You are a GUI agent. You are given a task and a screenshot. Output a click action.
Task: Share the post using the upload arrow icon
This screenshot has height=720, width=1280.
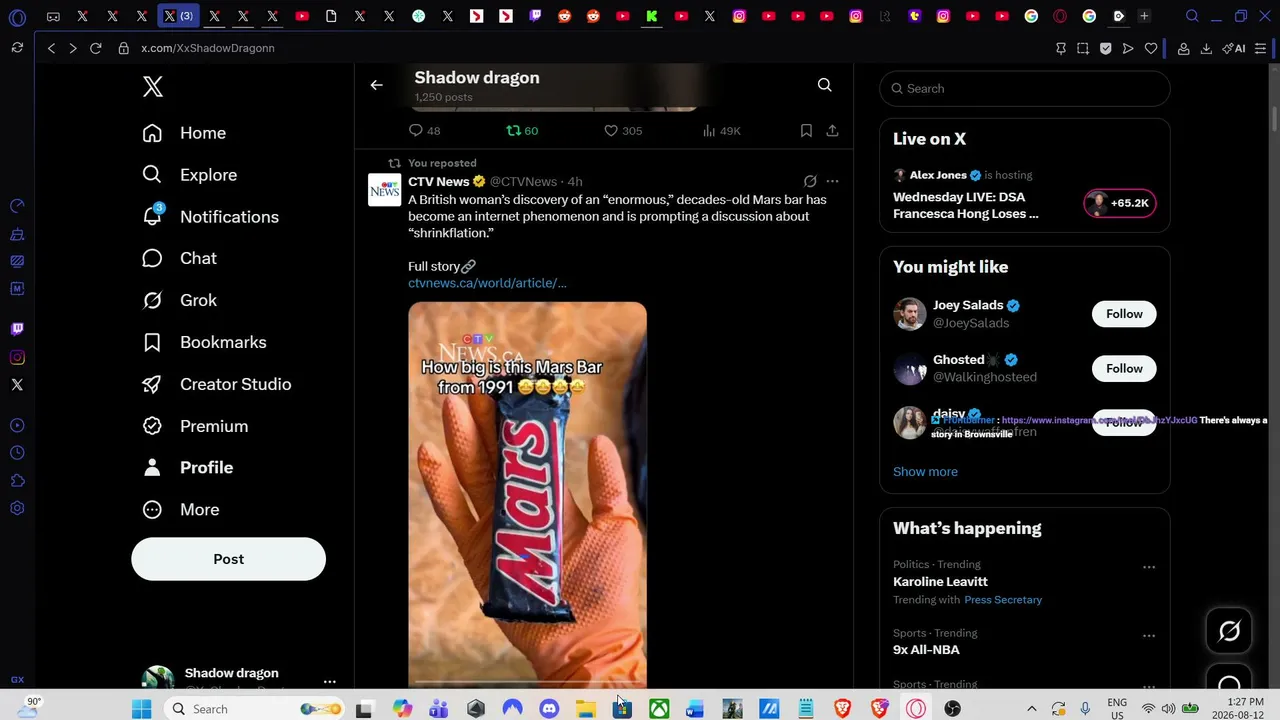pyautogui.click(x=832, y=131)
